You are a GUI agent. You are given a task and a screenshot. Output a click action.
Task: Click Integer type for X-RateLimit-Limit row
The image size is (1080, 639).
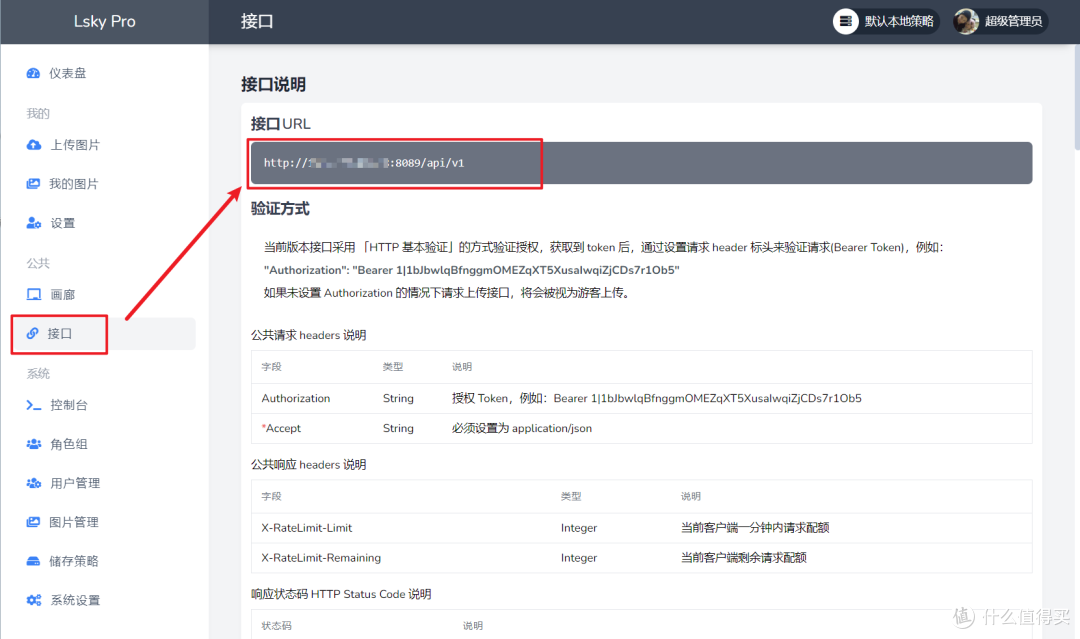point(579,528)
